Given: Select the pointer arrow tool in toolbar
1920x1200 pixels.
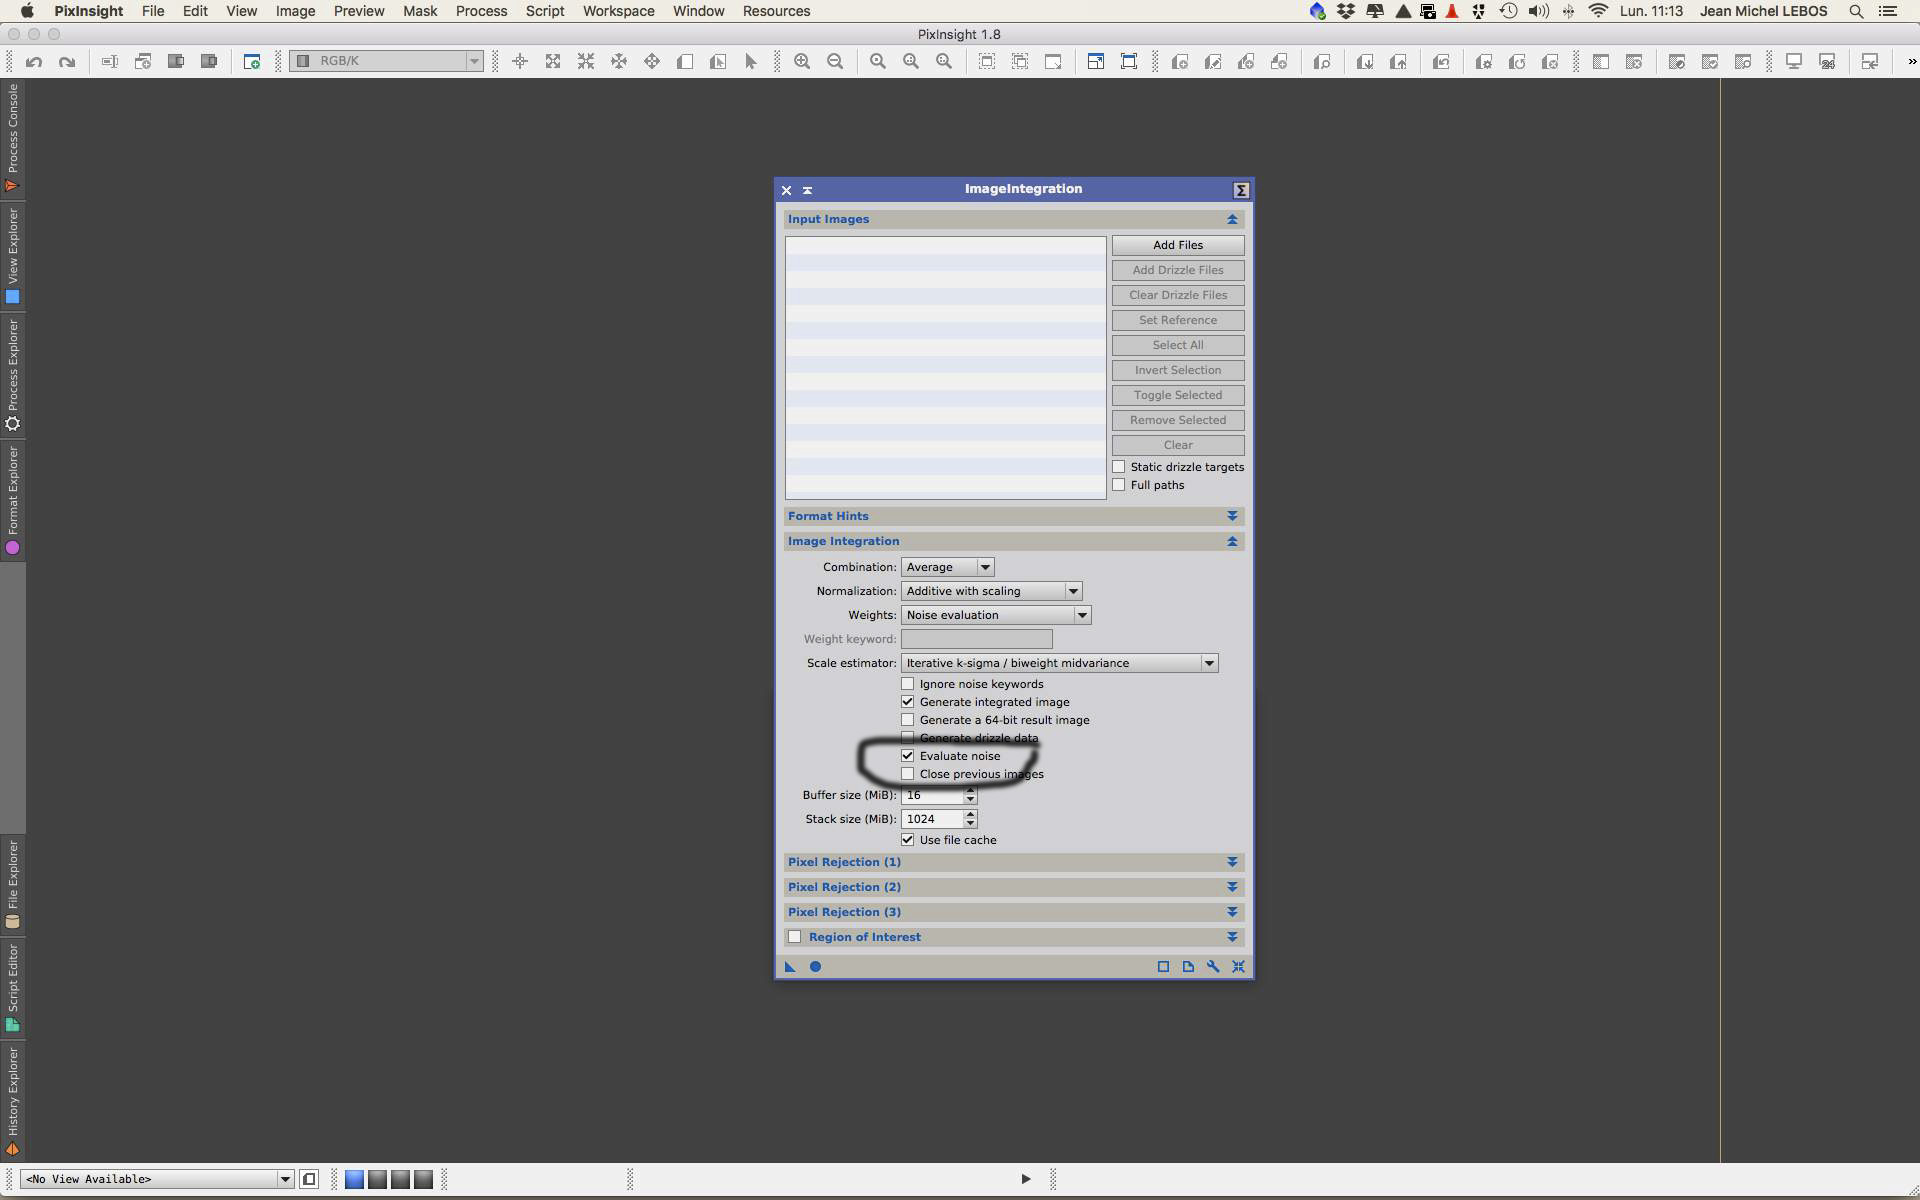Looking at the screenshot, I should pyautogui.click(x=751, y=62).
